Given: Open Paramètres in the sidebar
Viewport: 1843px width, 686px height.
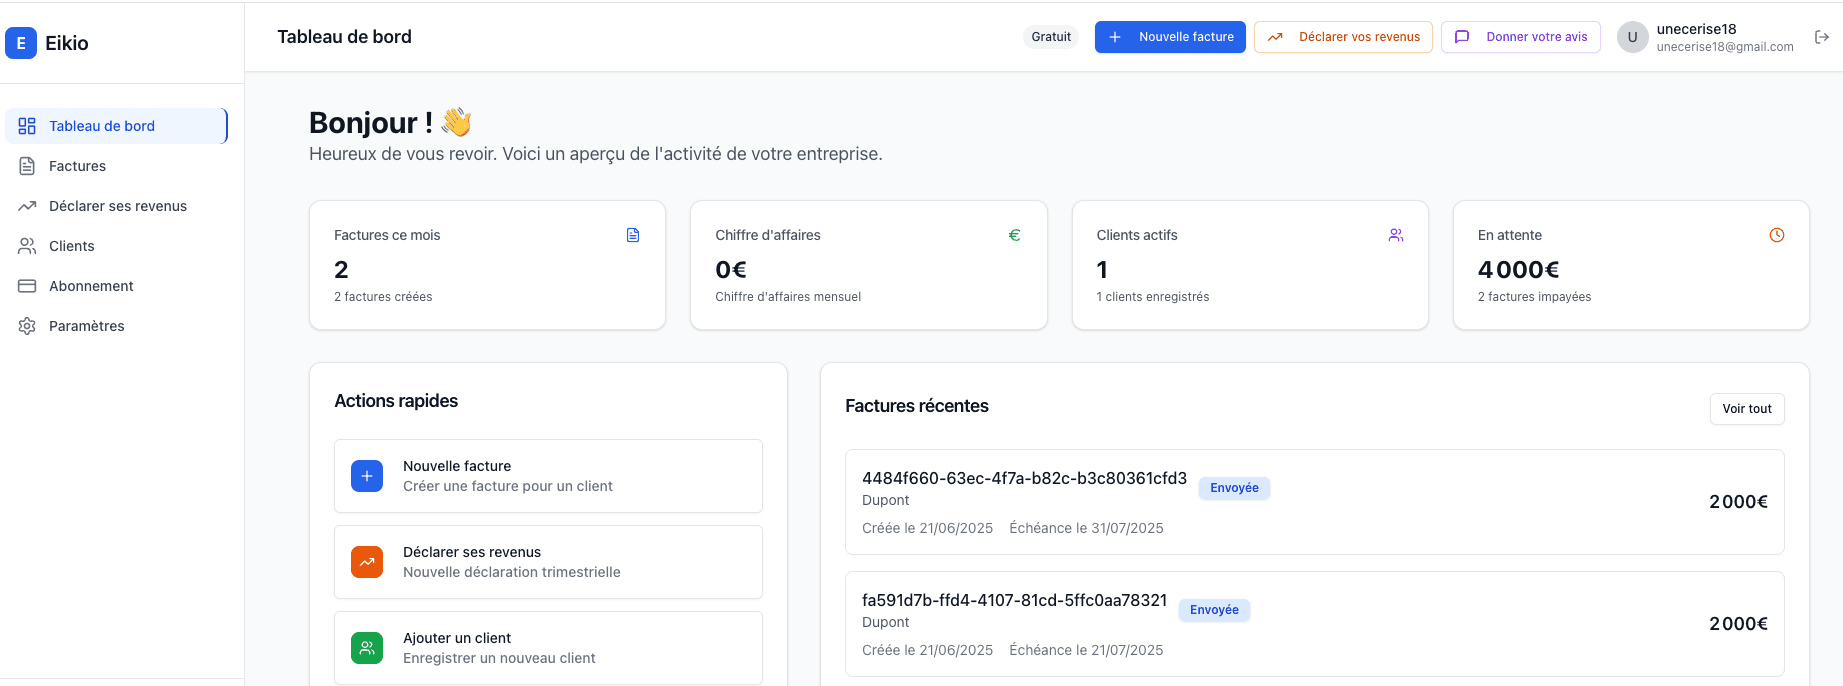Looking at the screenshot, I should click(x=86, y=326).
